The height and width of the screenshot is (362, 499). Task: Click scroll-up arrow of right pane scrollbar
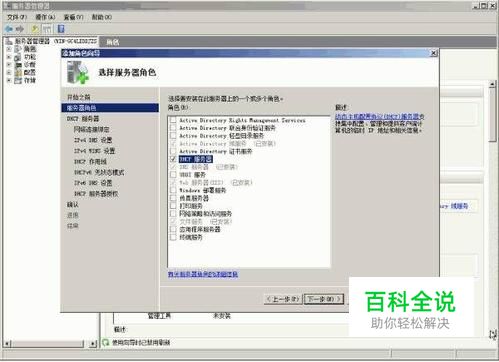click(493, 84)
